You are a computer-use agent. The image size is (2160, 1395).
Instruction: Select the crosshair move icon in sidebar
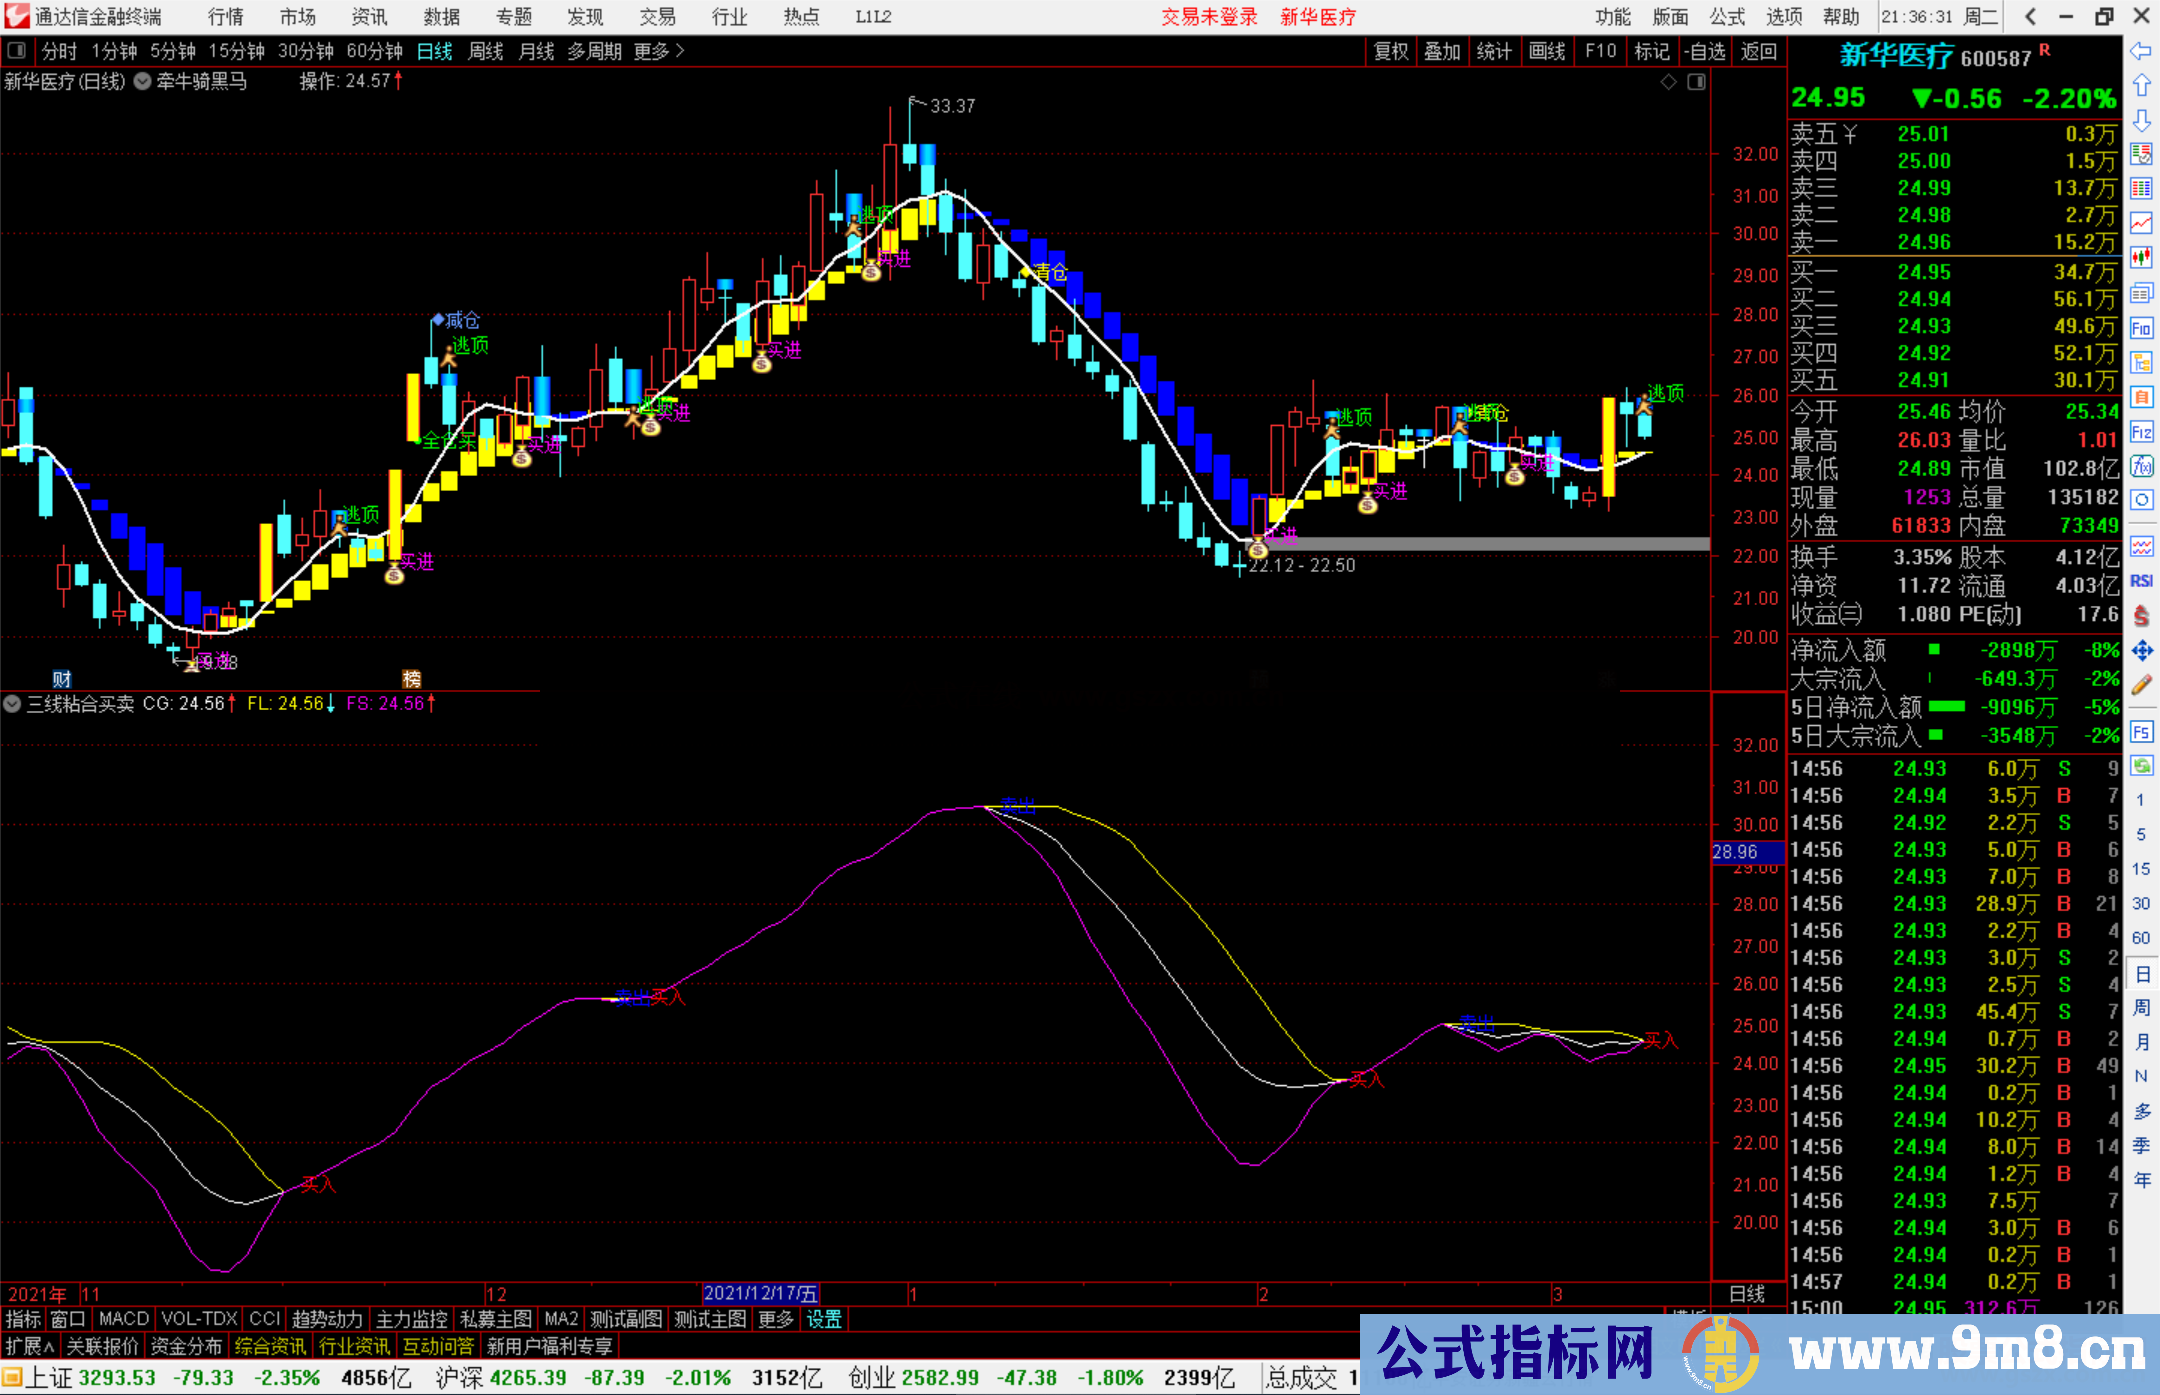coord(2142,648)
